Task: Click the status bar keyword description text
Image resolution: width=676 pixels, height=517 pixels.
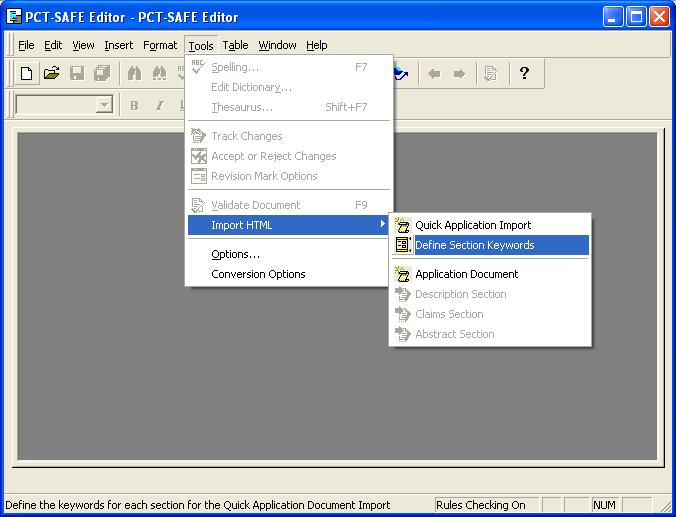Action: (x=197, y=505)
